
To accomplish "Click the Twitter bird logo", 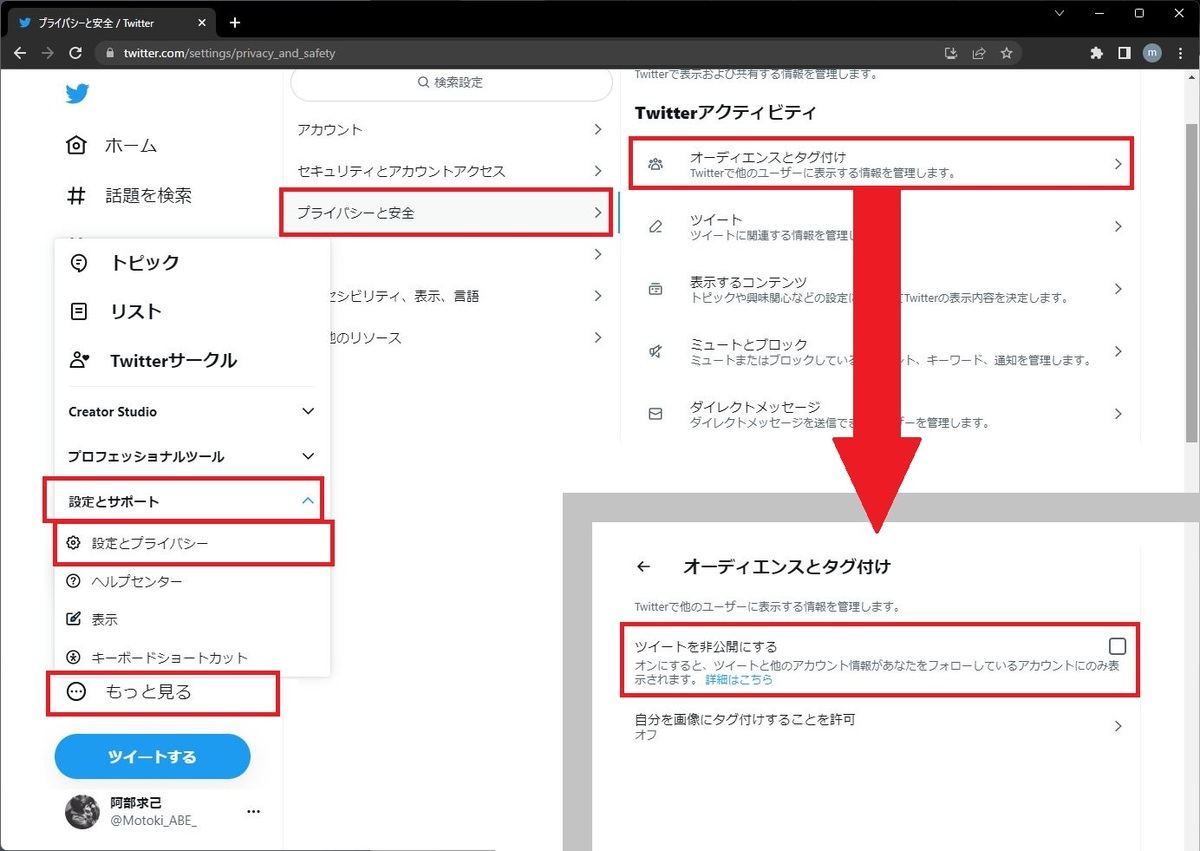I will point(77,94).
